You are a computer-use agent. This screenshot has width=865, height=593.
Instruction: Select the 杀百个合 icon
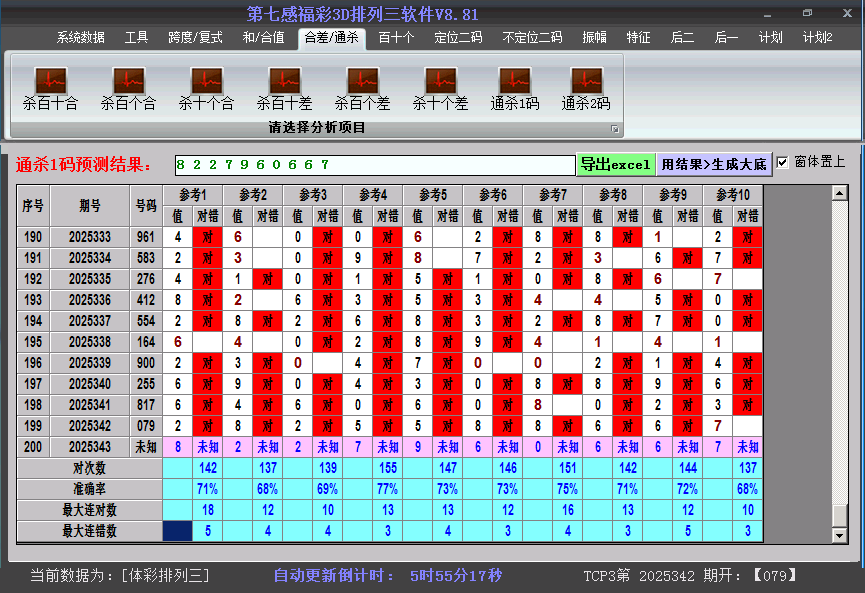(128, 80)
